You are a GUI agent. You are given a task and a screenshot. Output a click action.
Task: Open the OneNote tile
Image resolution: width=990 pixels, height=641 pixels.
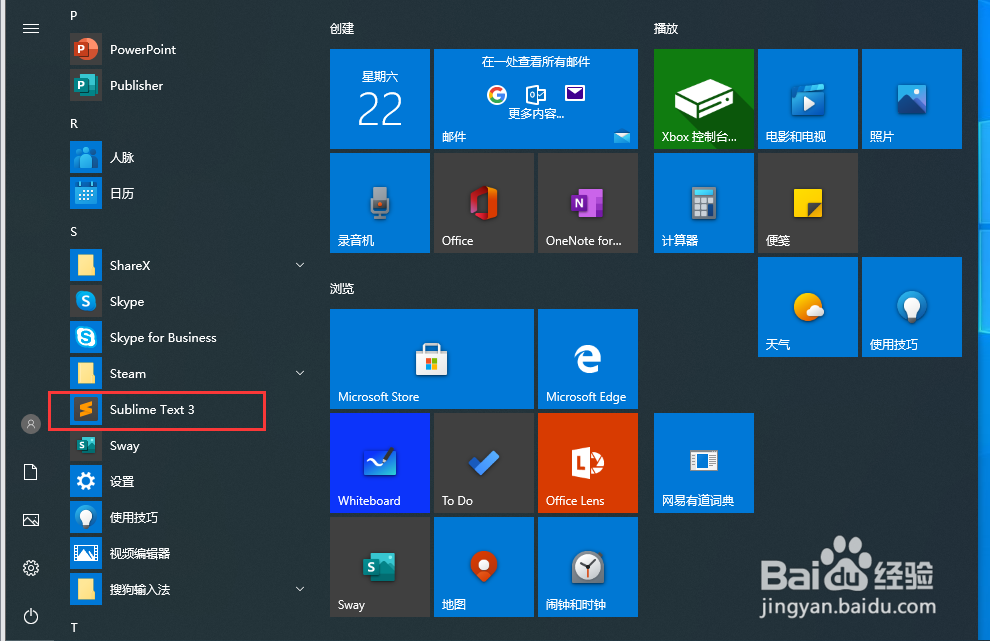tap(588, 203)
